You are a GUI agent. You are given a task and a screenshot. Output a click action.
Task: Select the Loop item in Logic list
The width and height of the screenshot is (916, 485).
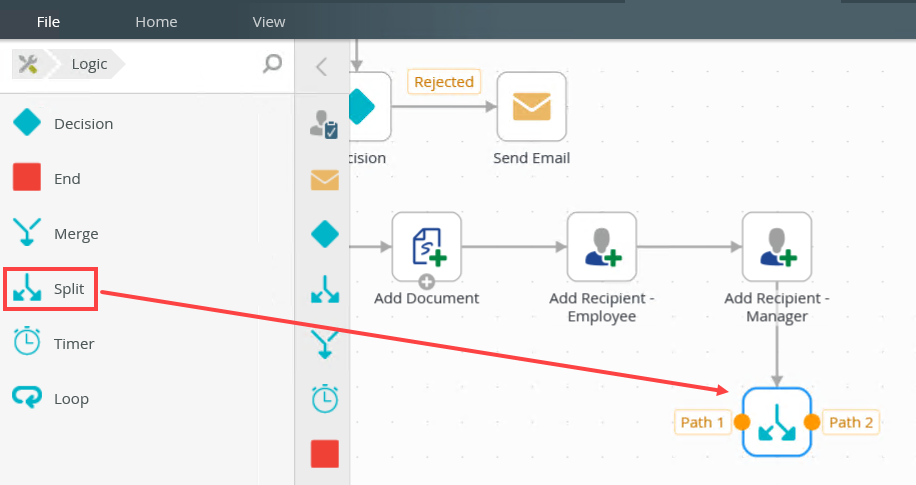pyautogui.click(x=51, y=398)
